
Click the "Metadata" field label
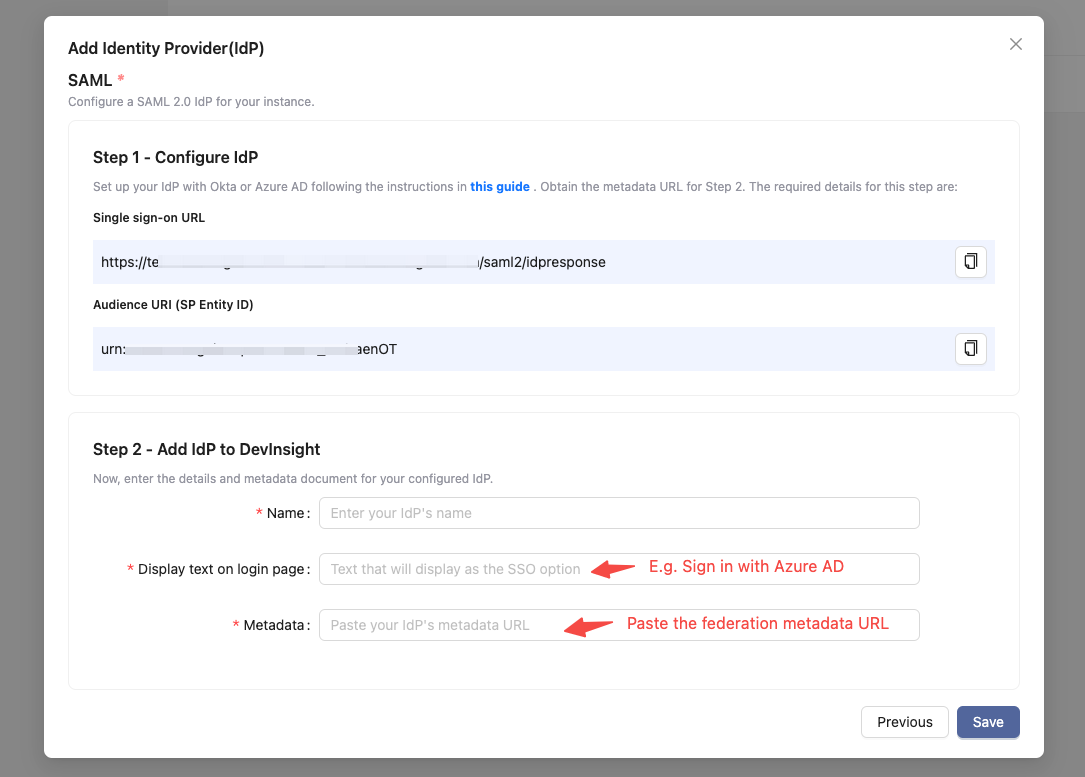273,625
